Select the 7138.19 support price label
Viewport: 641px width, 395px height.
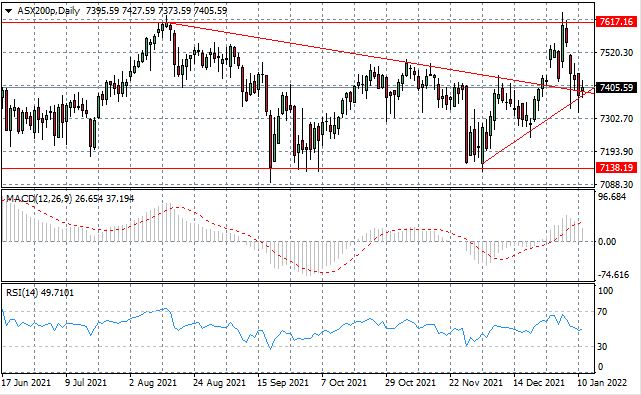[616, 167]
